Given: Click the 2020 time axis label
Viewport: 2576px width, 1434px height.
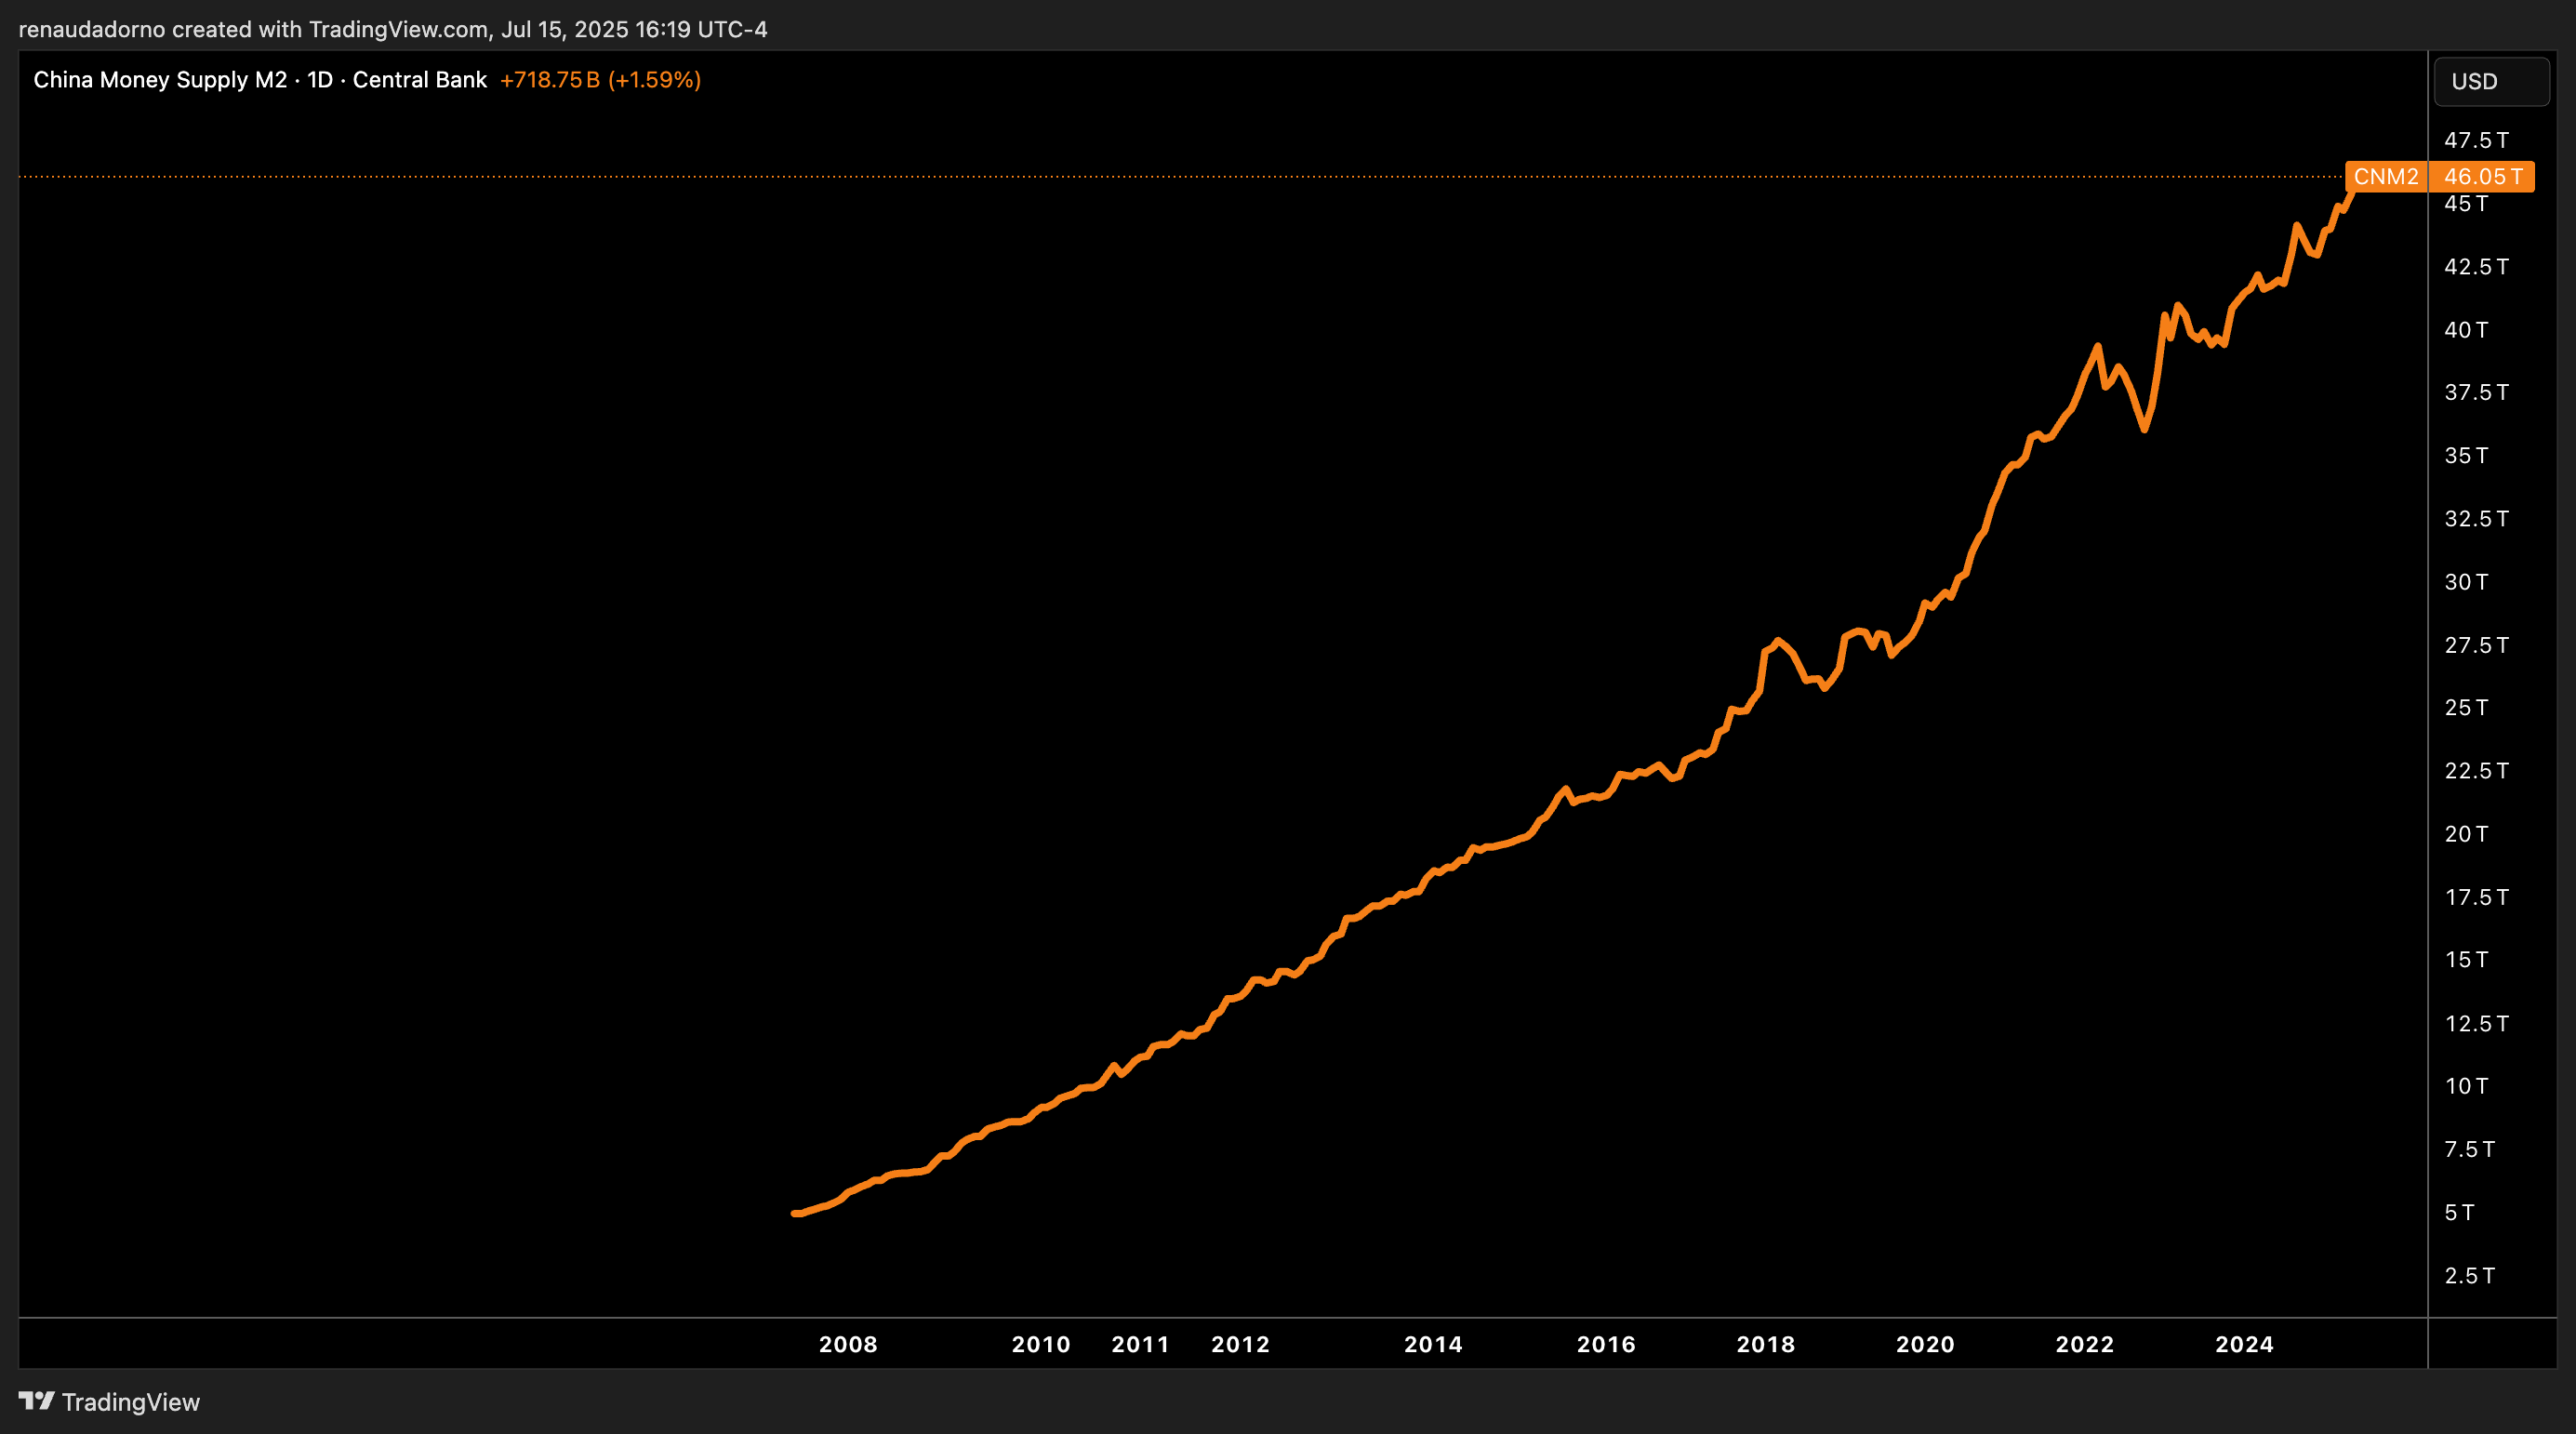Looking at the screenshot, I should pos(1925,1344).
